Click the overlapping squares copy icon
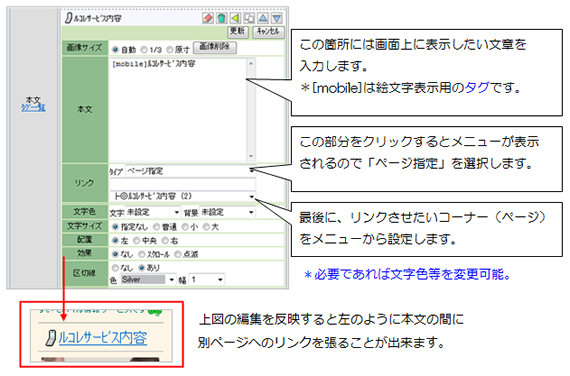The height and width of the screenshot is (376, 570). (x=249, y=18)
